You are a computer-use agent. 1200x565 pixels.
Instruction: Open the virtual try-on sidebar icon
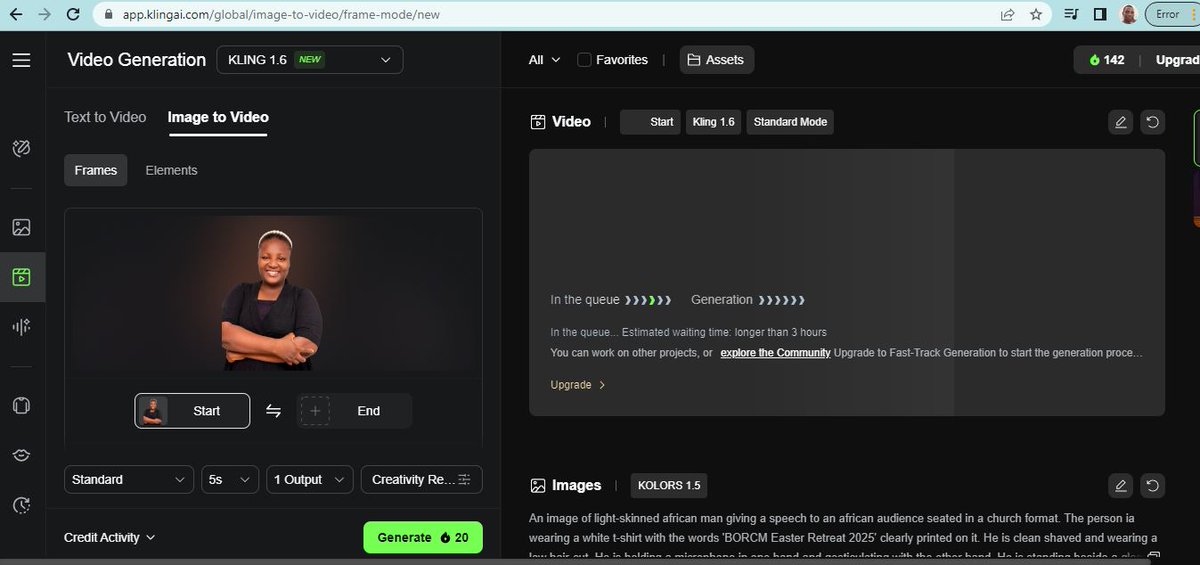pos(21,406)
